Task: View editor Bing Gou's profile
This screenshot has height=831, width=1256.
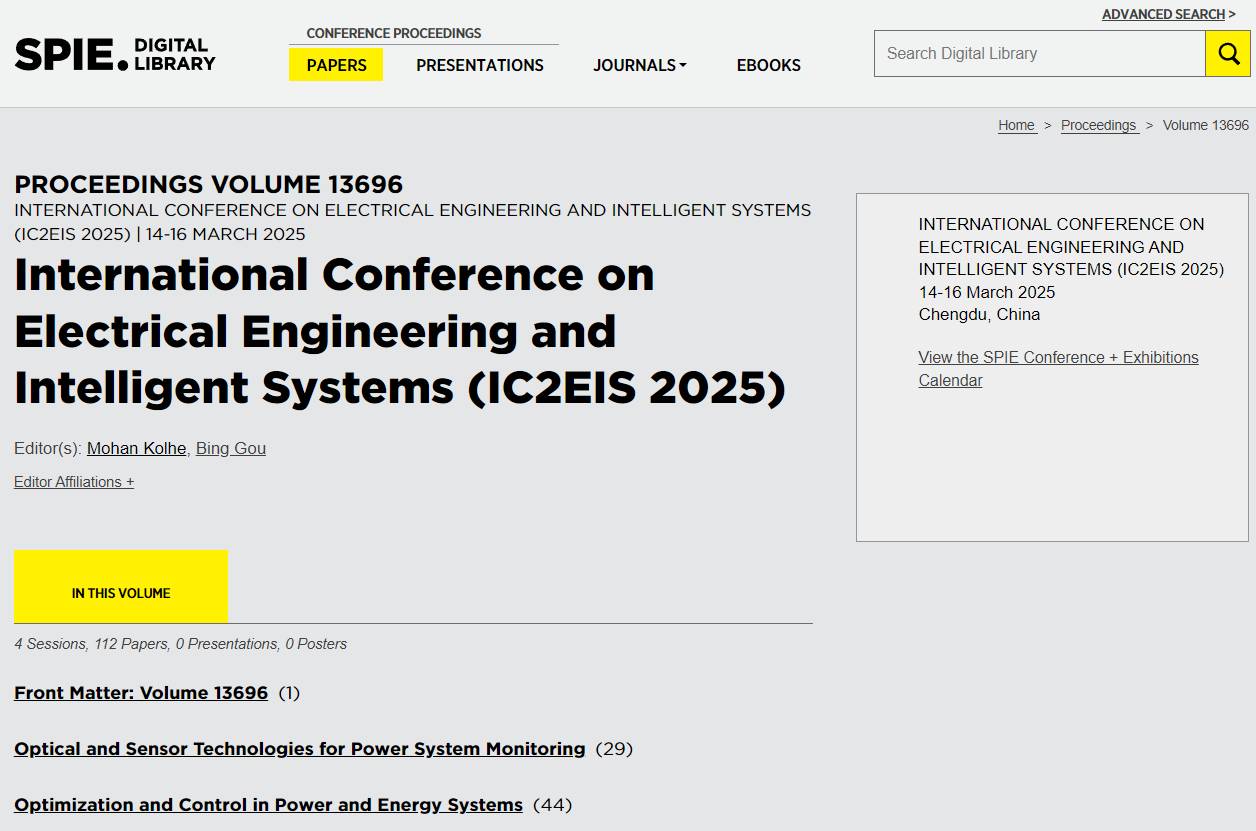Action: (x=231, y=448)
